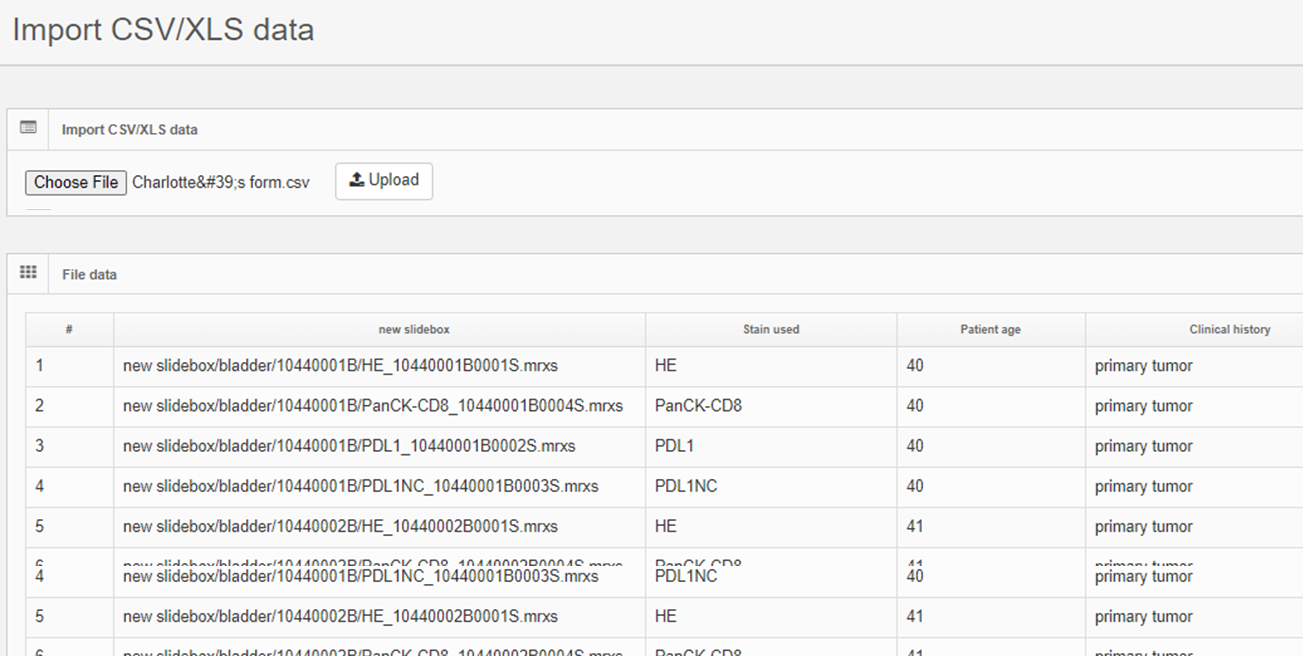Click the Choose File button
The width and height of the screenshot is (1303, 656).
[76, 182]
